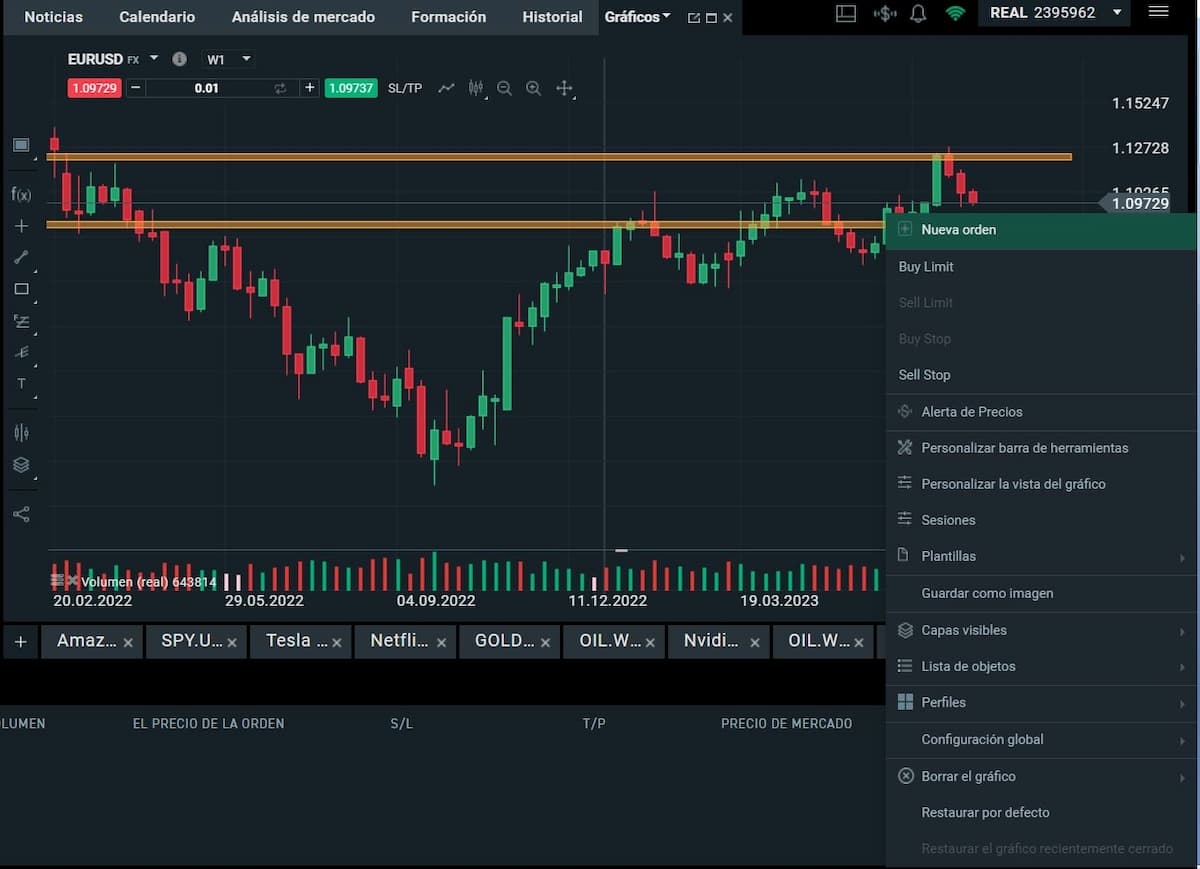Open the notifications bell
1200x869 pixels.
tap(918, 13)
